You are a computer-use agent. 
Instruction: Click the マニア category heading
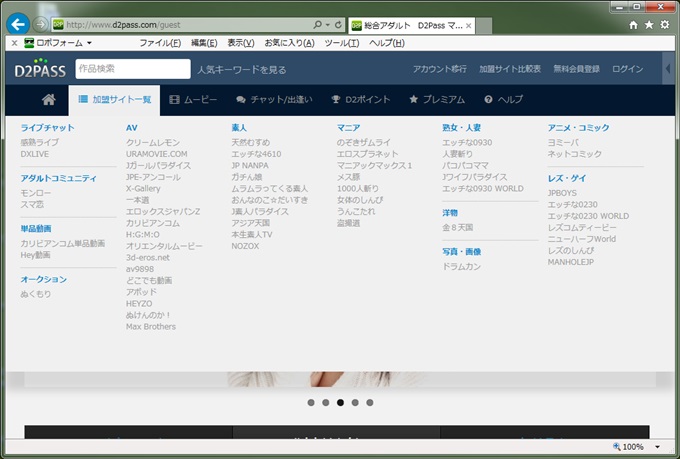click(349, 128)
